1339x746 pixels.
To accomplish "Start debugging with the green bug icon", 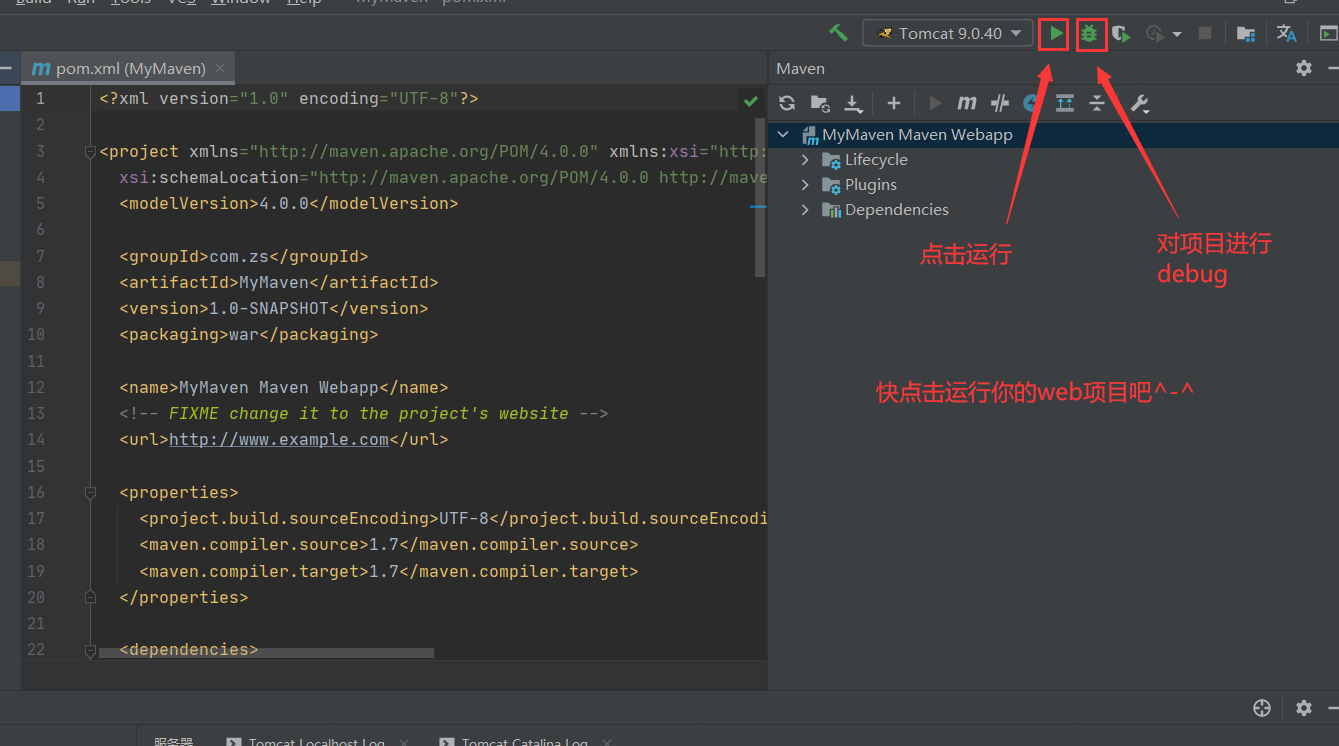I will (1089, 34).
